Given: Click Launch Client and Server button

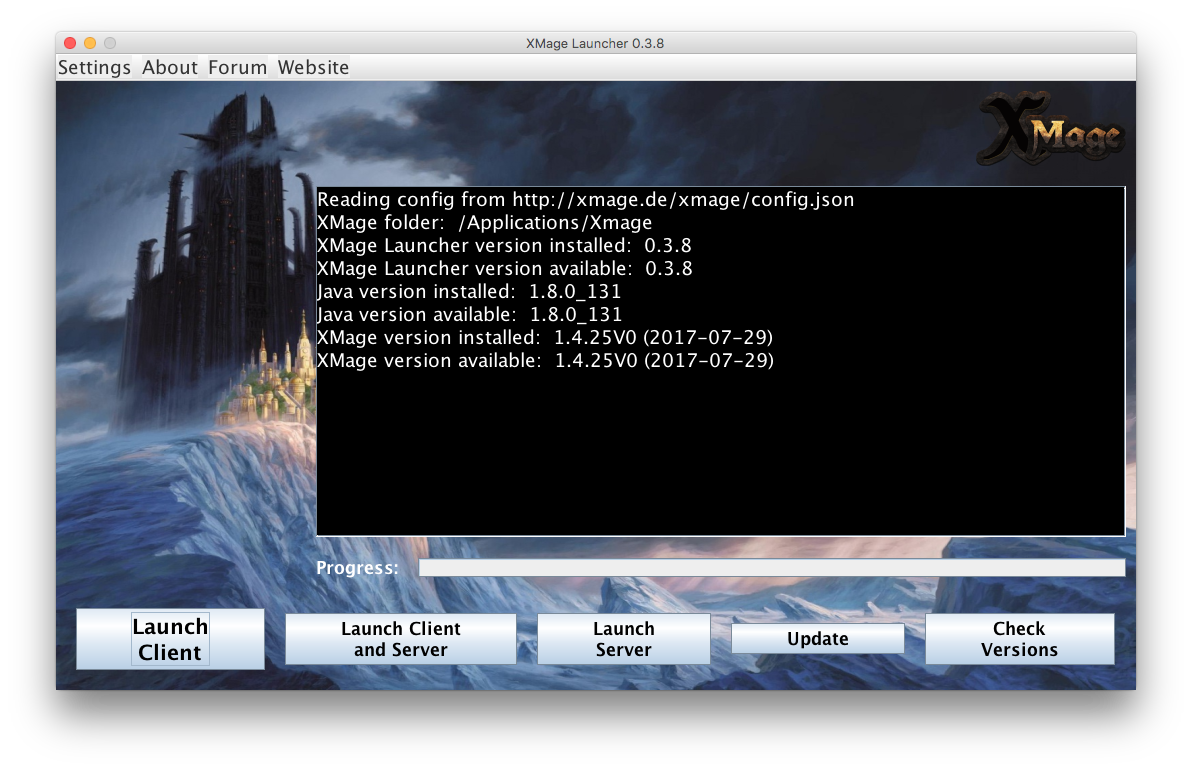Looking at the screenshot, I should pyautogui.click(x=400, y=639).
